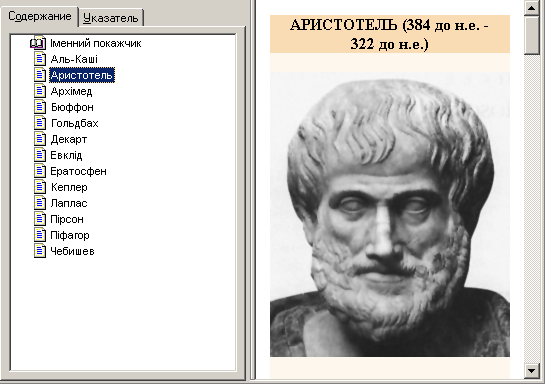Screen dimensions: 545x384
Task: Click the vertical scrollbar thumb
Action: [531, 35]
